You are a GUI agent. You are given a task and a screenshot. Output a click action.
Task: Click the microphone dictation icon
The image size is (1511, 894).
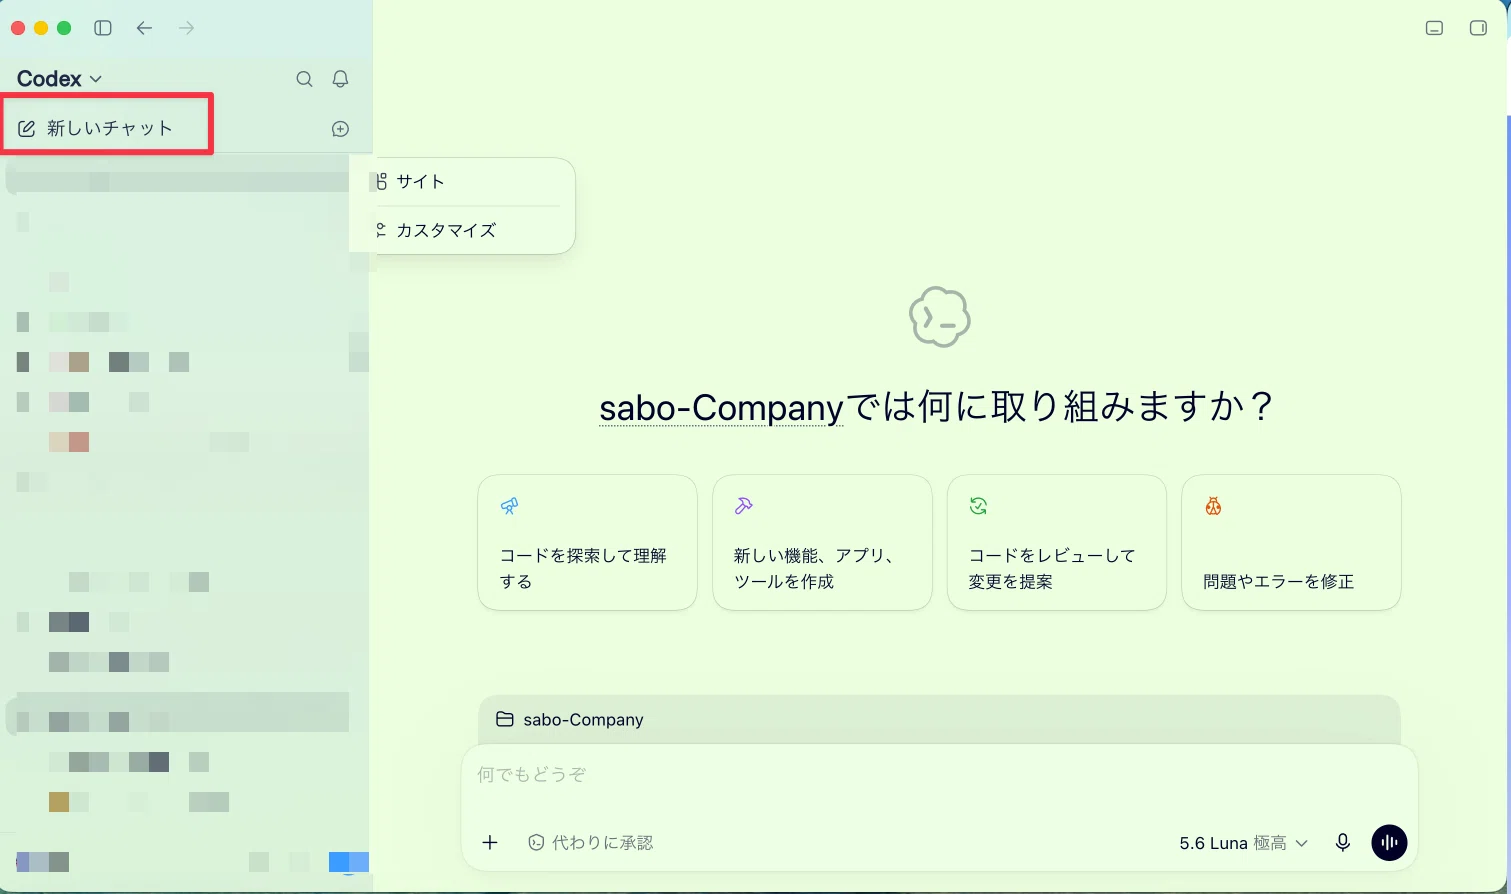click(1343, 843)
